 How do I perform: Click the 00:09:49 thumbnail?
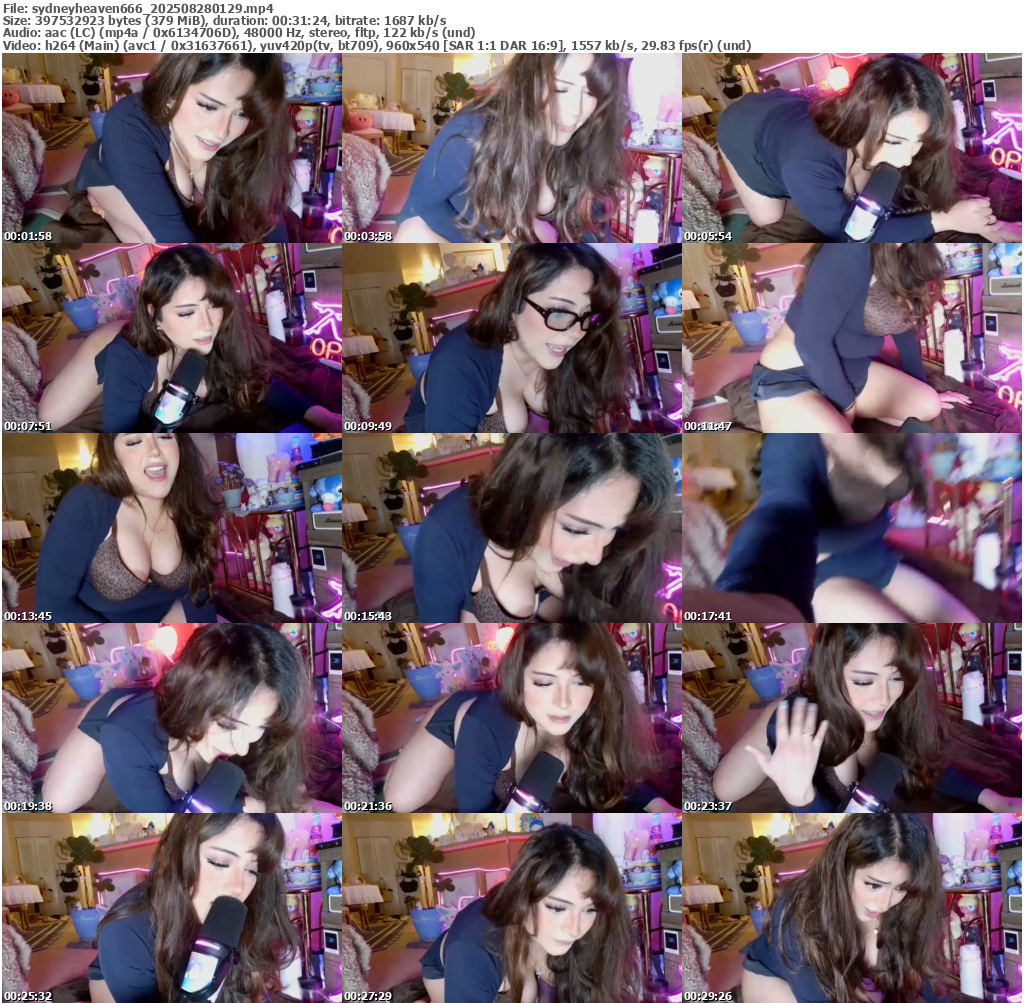(511, 338)
